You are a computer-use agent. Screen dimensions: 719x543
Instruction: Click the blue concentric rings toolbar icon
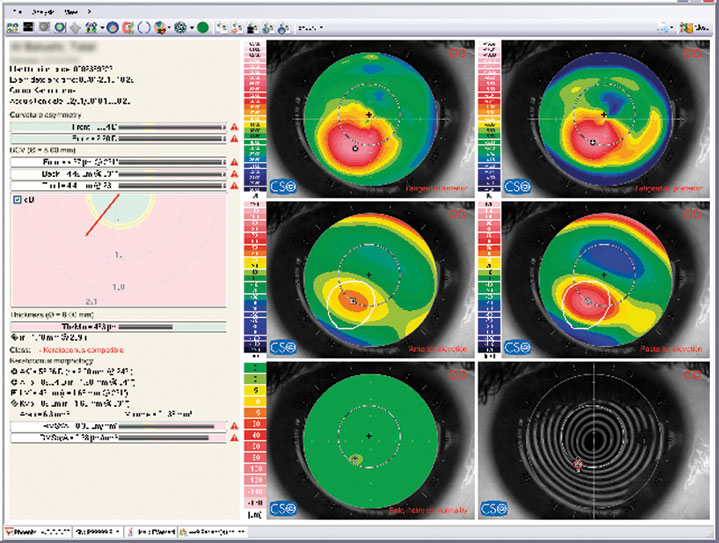[x=113, y=27]
